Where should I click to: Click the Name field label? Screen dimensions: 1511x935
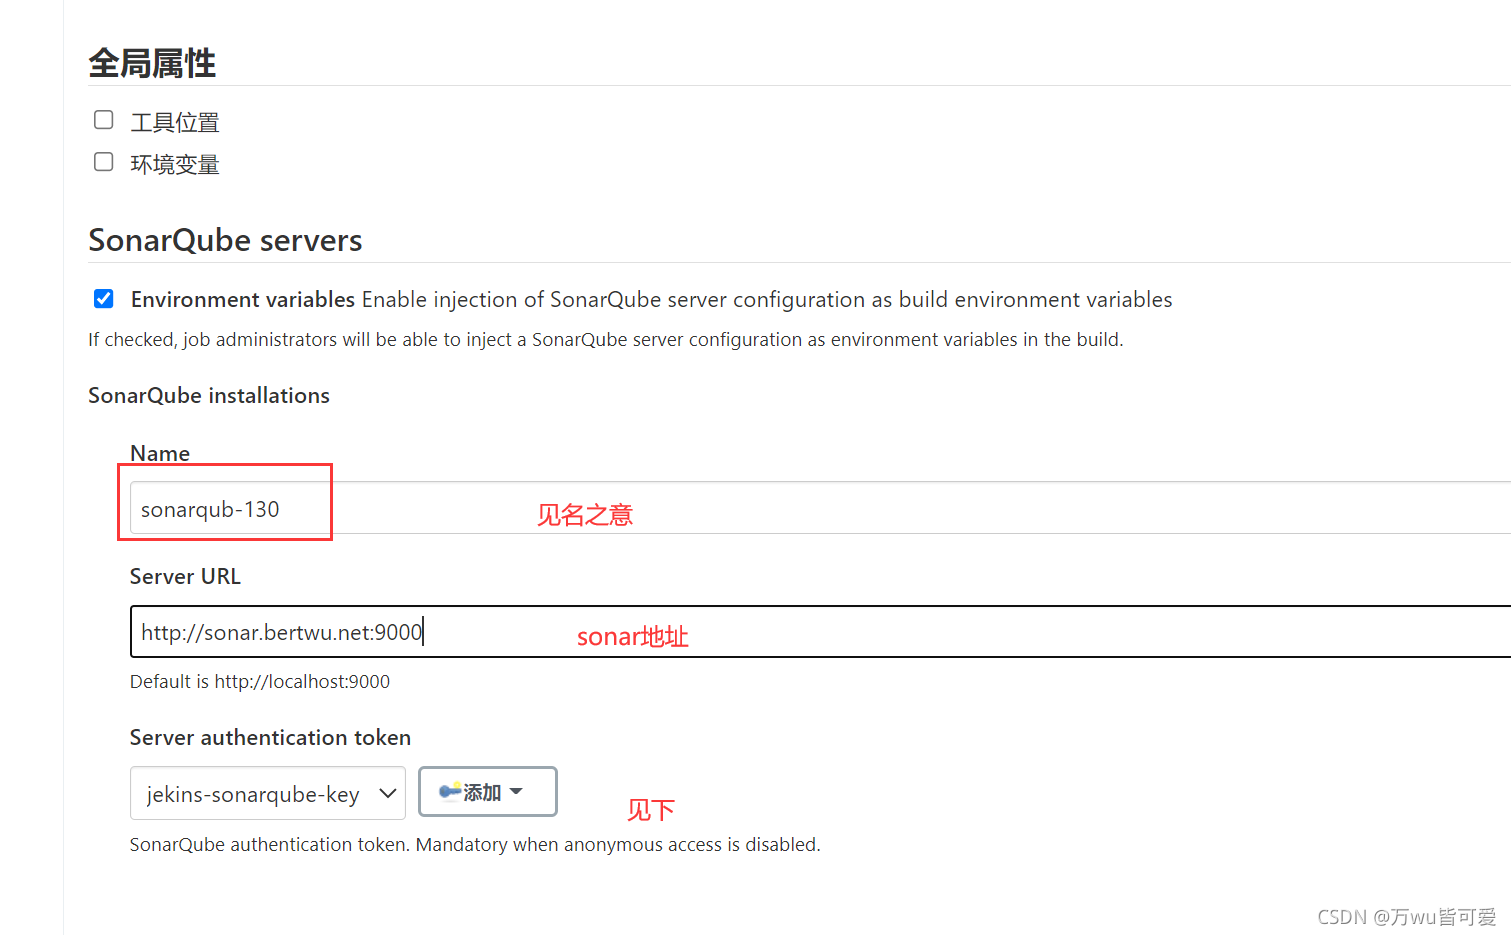tap(160, 453)
